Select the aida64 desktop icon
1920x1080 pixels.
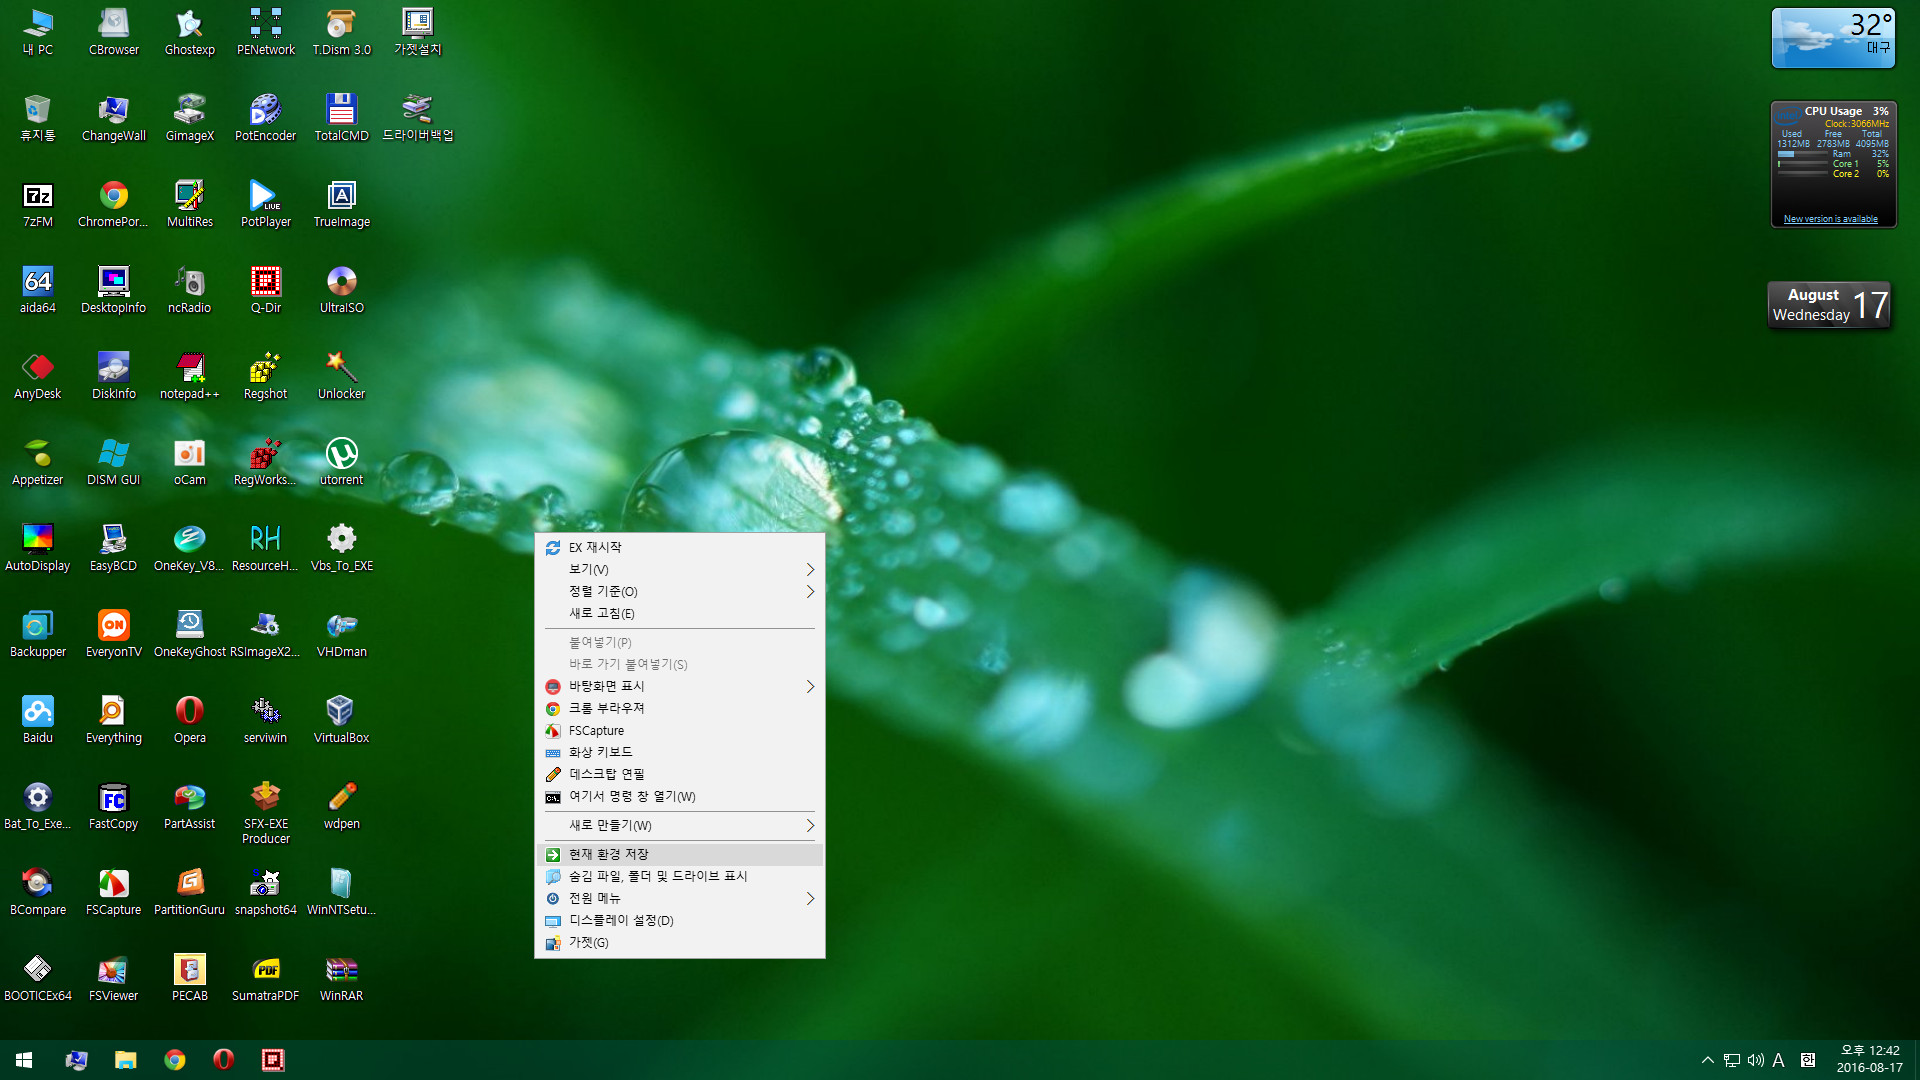click(x=38, y=290)
